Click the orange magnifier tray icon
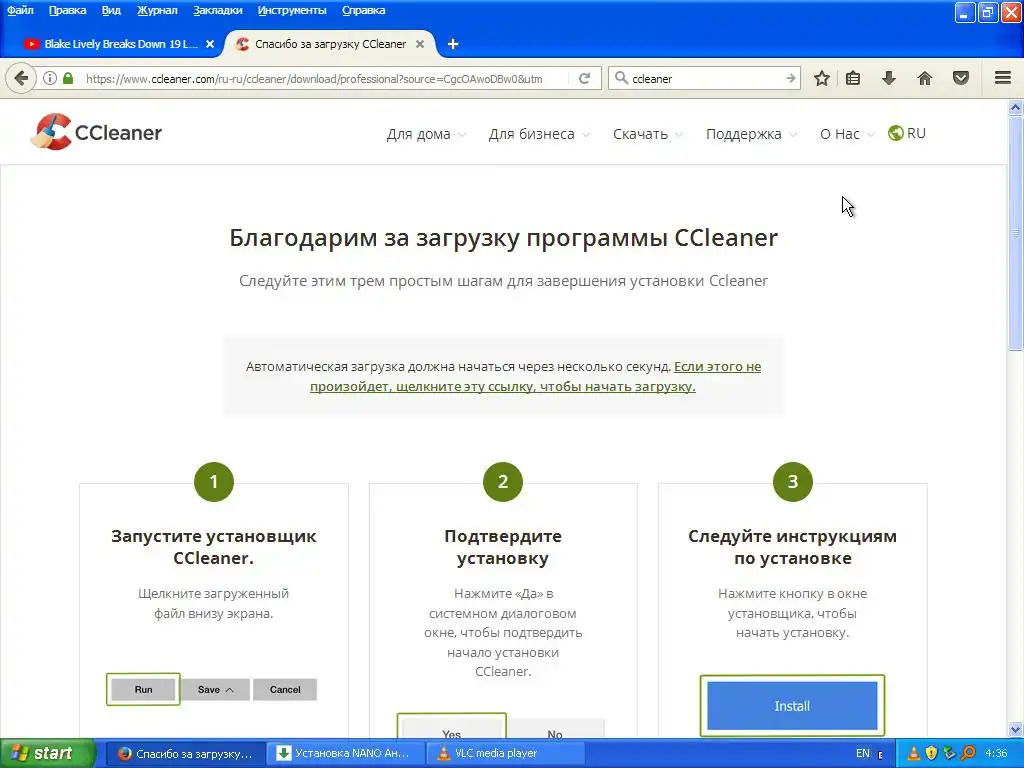Screen dimensions: 1024x768 pos(968,753)
